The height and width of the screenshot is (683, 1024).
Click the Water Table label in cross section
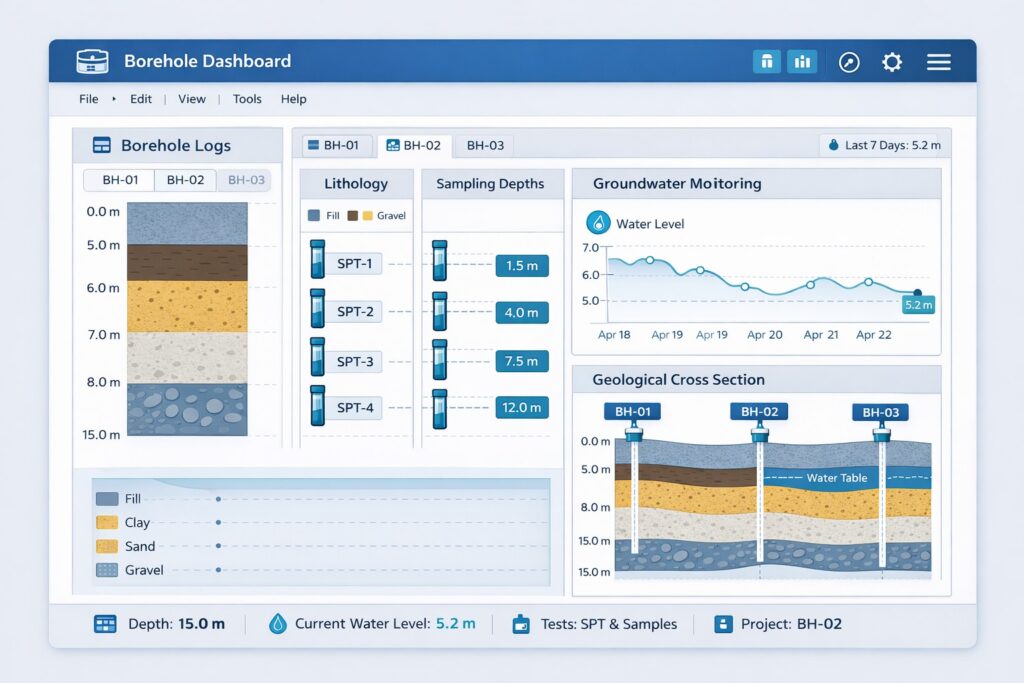tap(837, 478)
